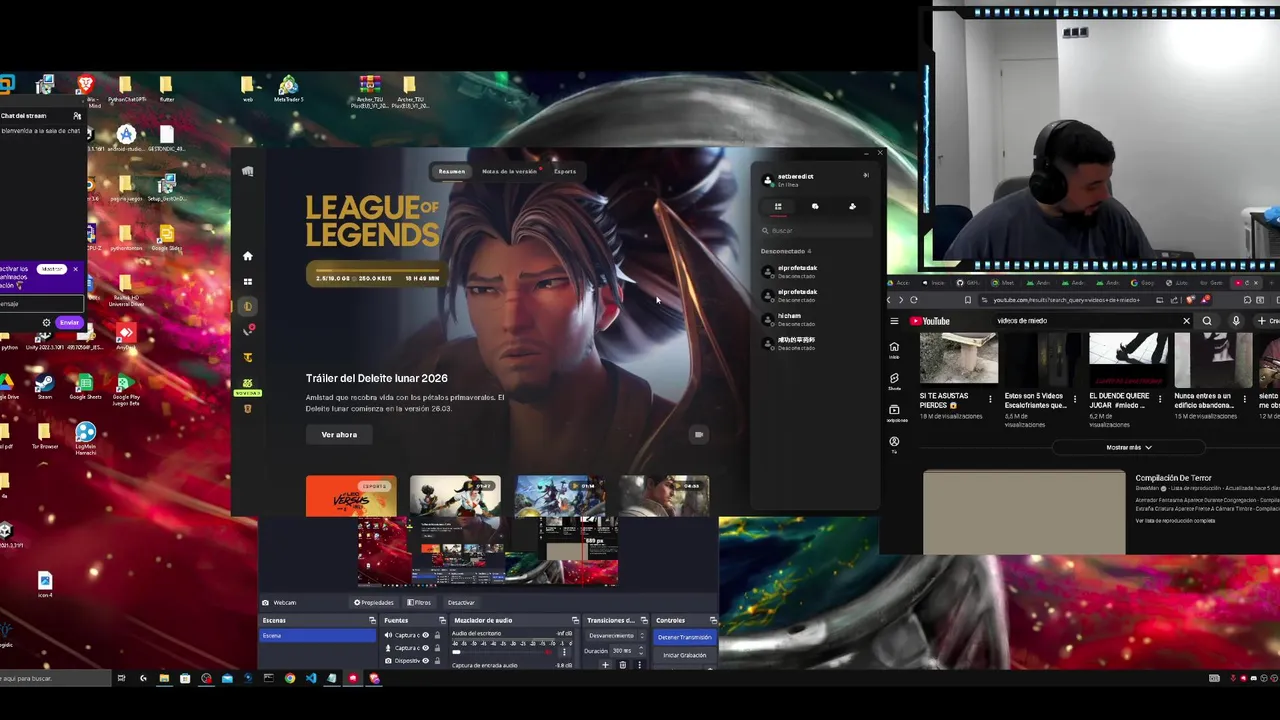
Task: Click Iniciar Grabación in OBS
Action: [x=685, y=655]
